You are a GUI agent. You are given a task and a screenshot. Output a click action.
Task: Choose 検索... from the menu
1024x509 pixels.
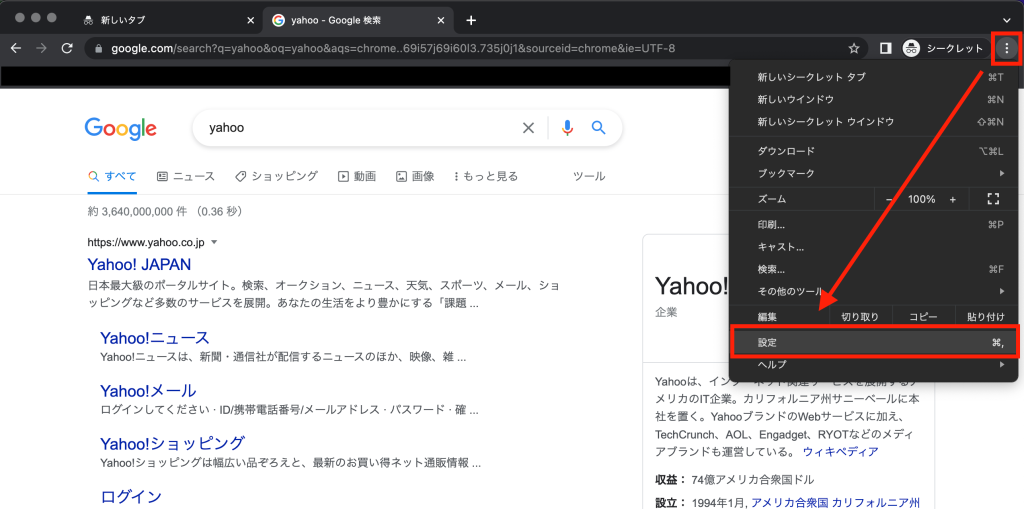pos(874,269)
